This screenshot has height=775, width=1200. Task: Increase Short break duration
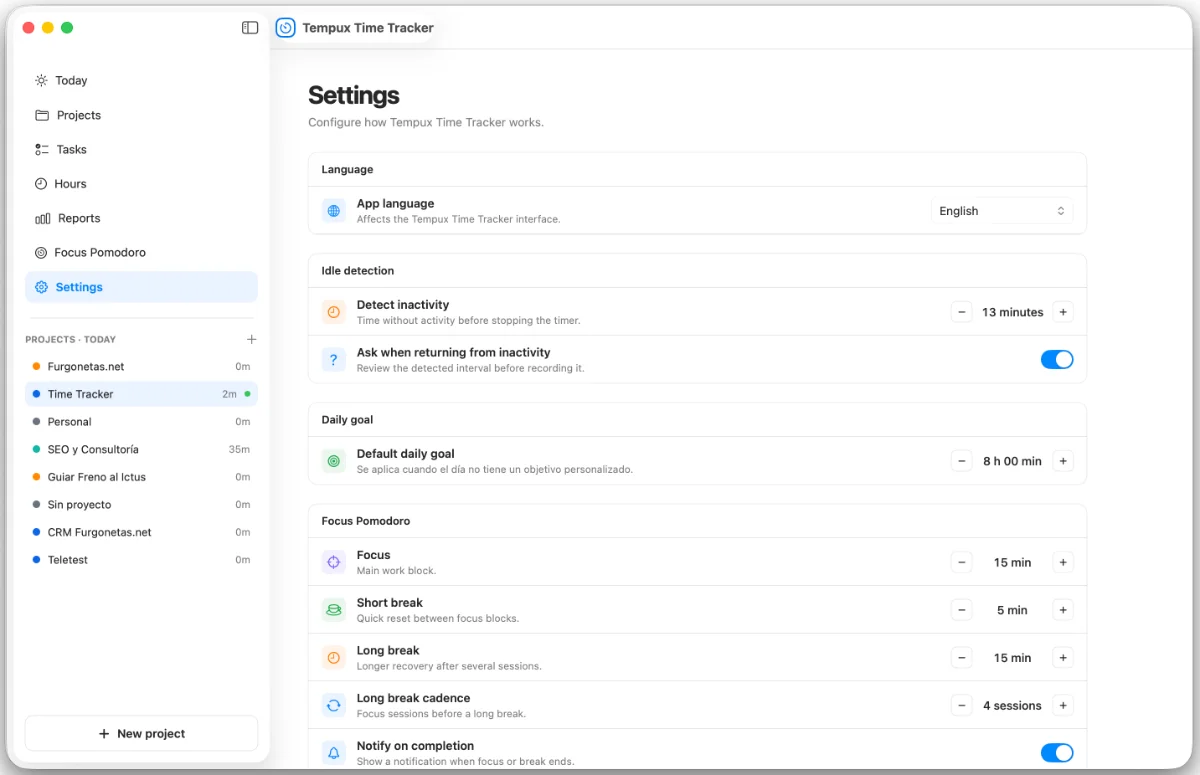pyautogui.click(x=1063, y=610)
